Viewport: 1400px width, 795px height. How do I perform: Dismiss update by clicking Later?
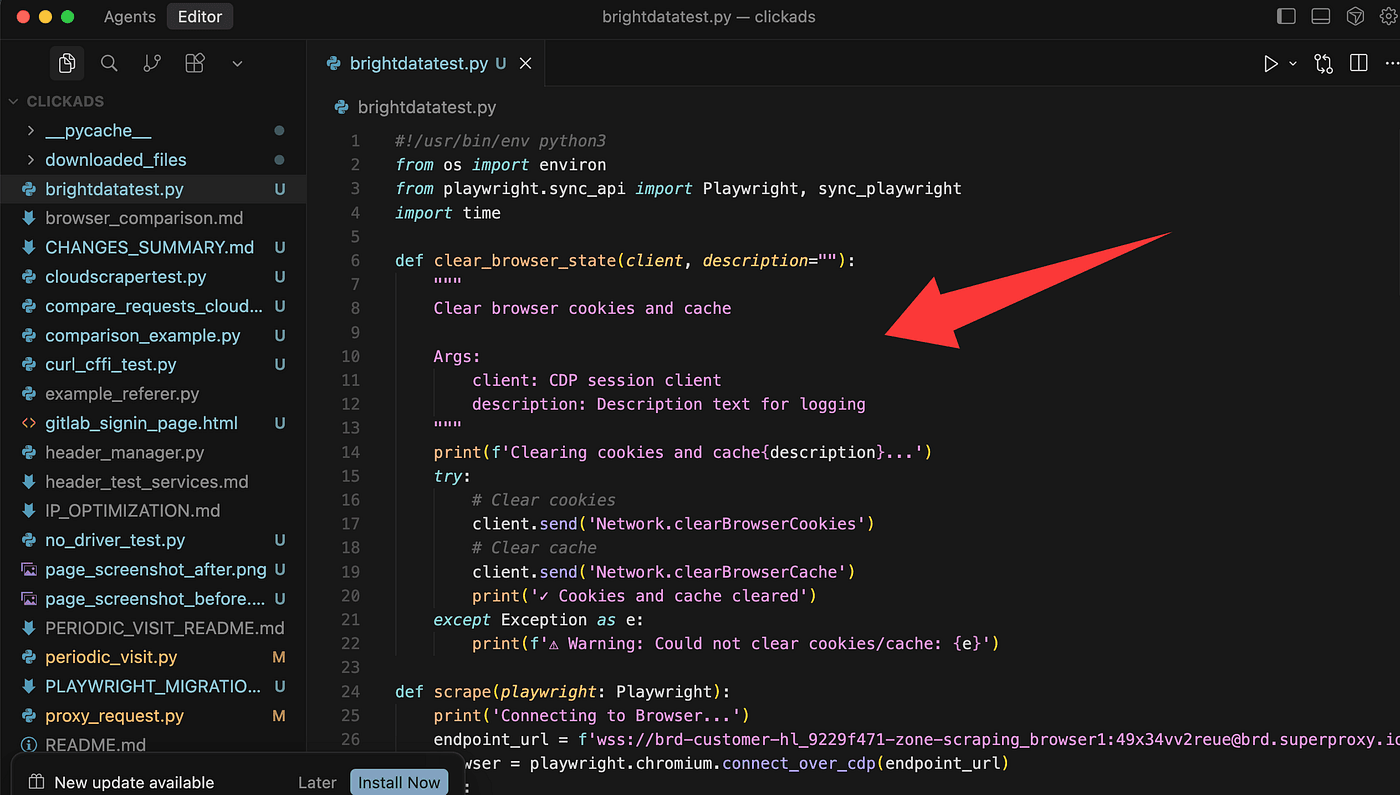pos(317,782)
